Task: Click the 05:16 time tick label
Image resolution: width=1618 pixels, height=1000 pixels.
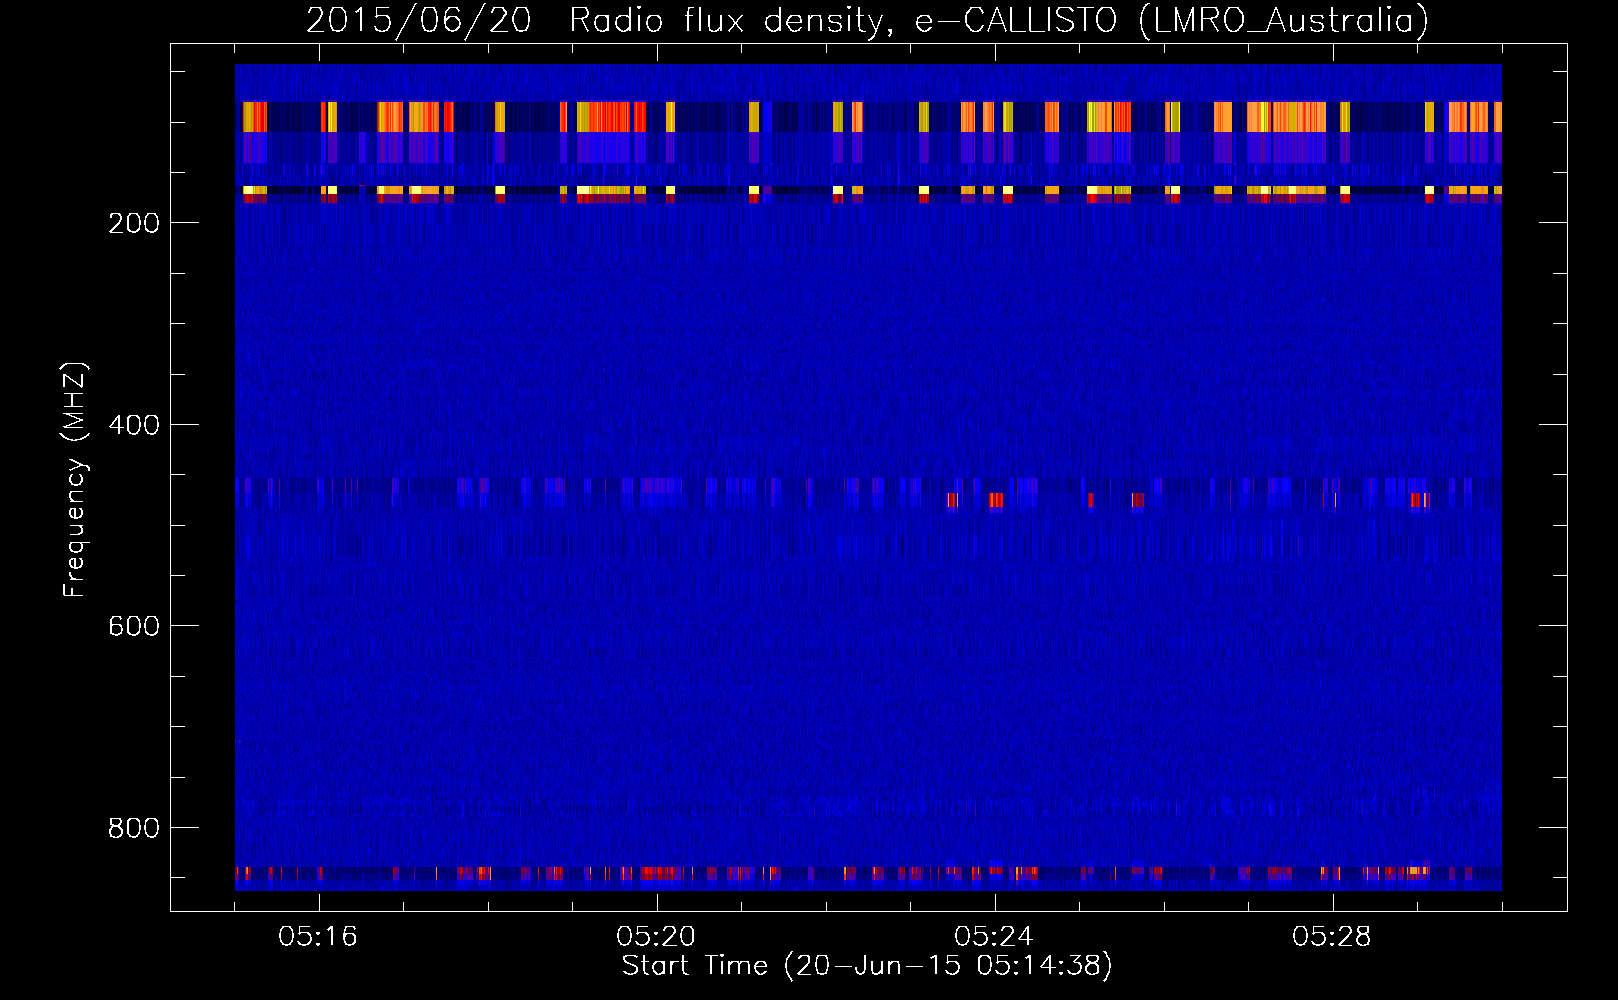Action: pyautogui.click(x=318, y=937)
